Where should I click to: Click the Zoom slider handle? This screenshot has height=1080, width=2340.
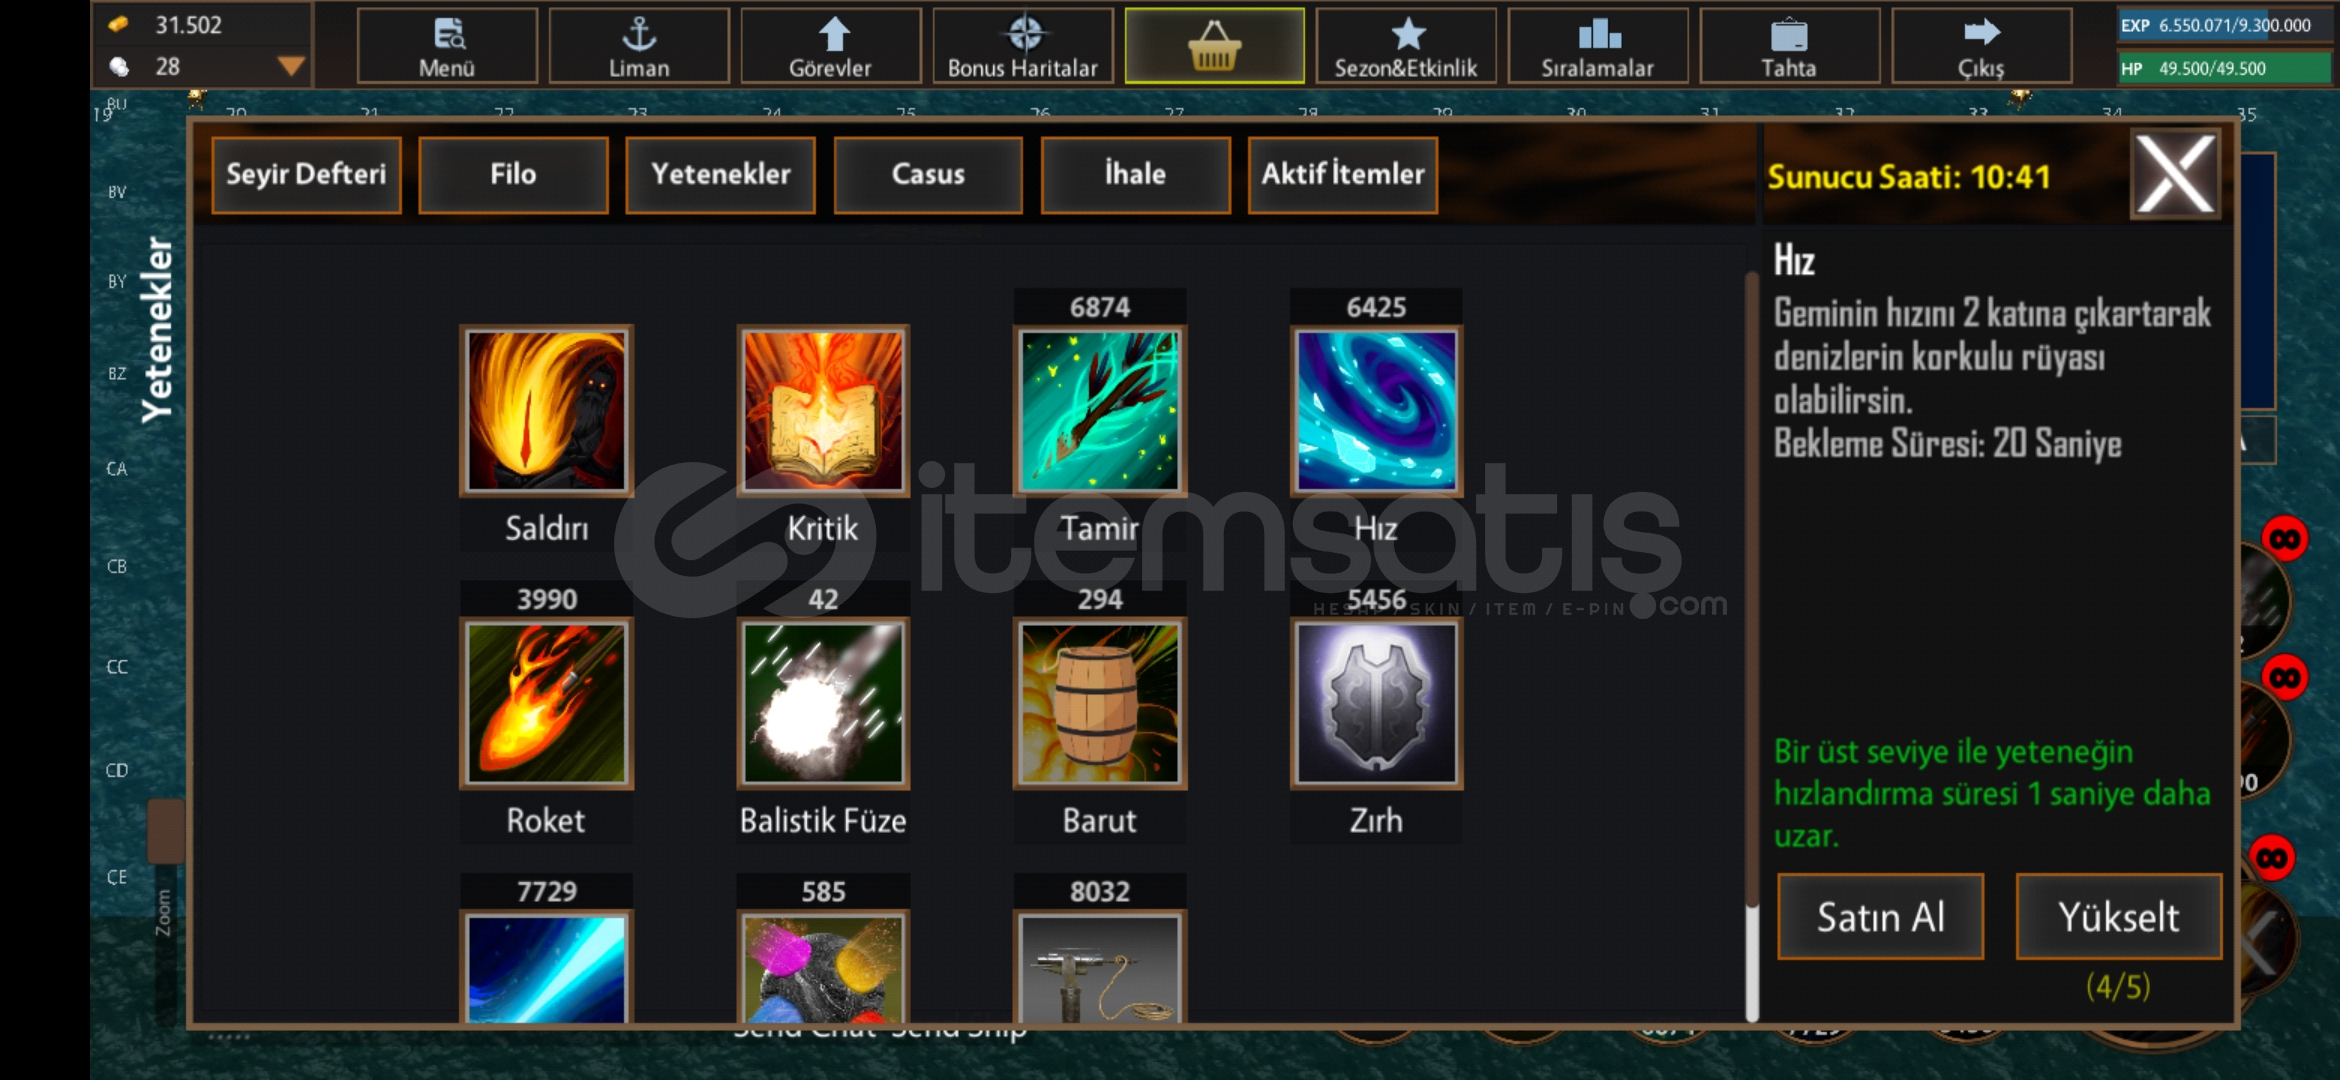tap(165, 830)
